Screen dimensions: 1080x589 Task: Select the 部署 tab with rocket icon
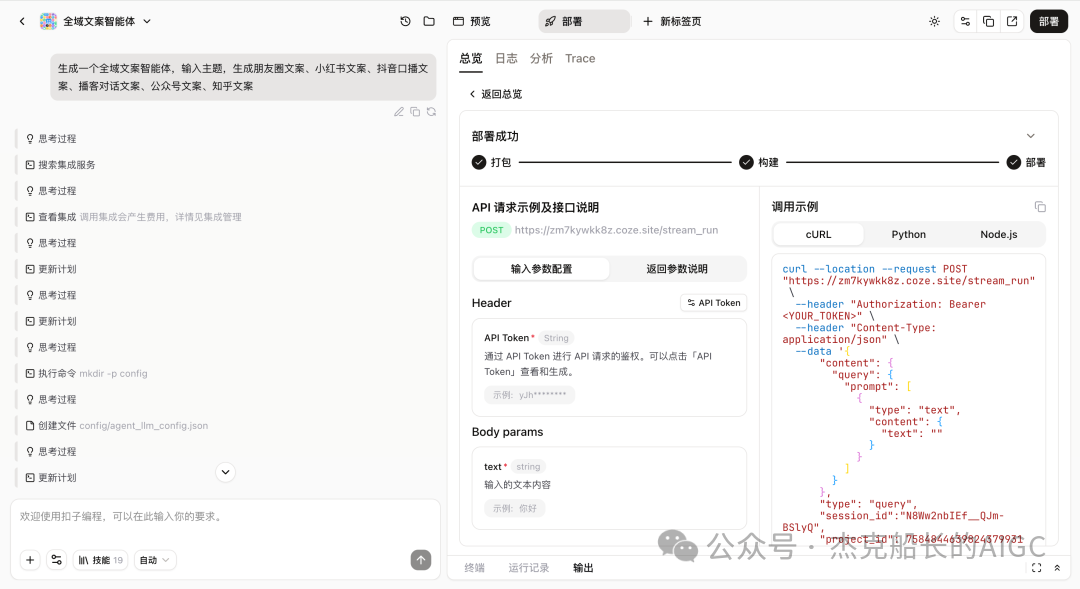pyautogui.click(x=584, y=21)
